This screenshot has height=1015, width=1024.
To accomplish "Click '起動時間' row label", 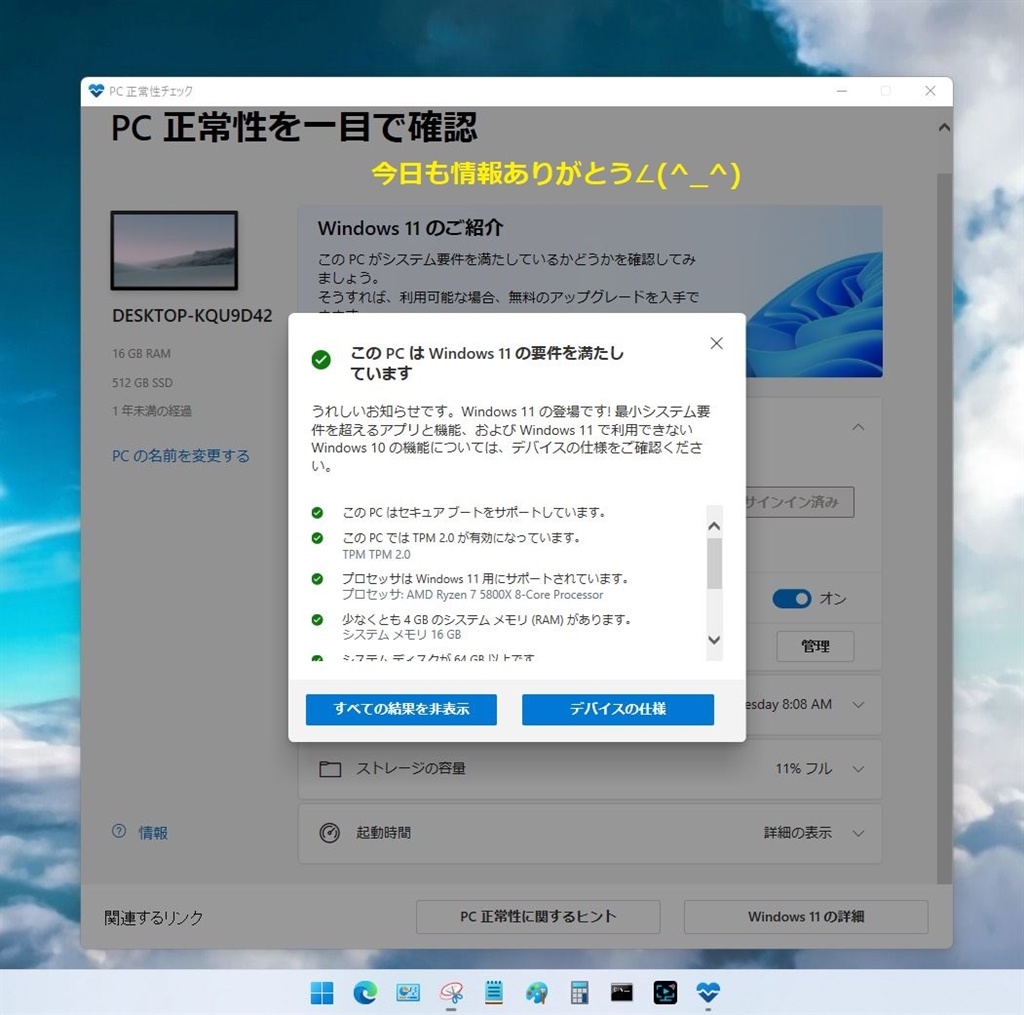I will tap(383, 833).
